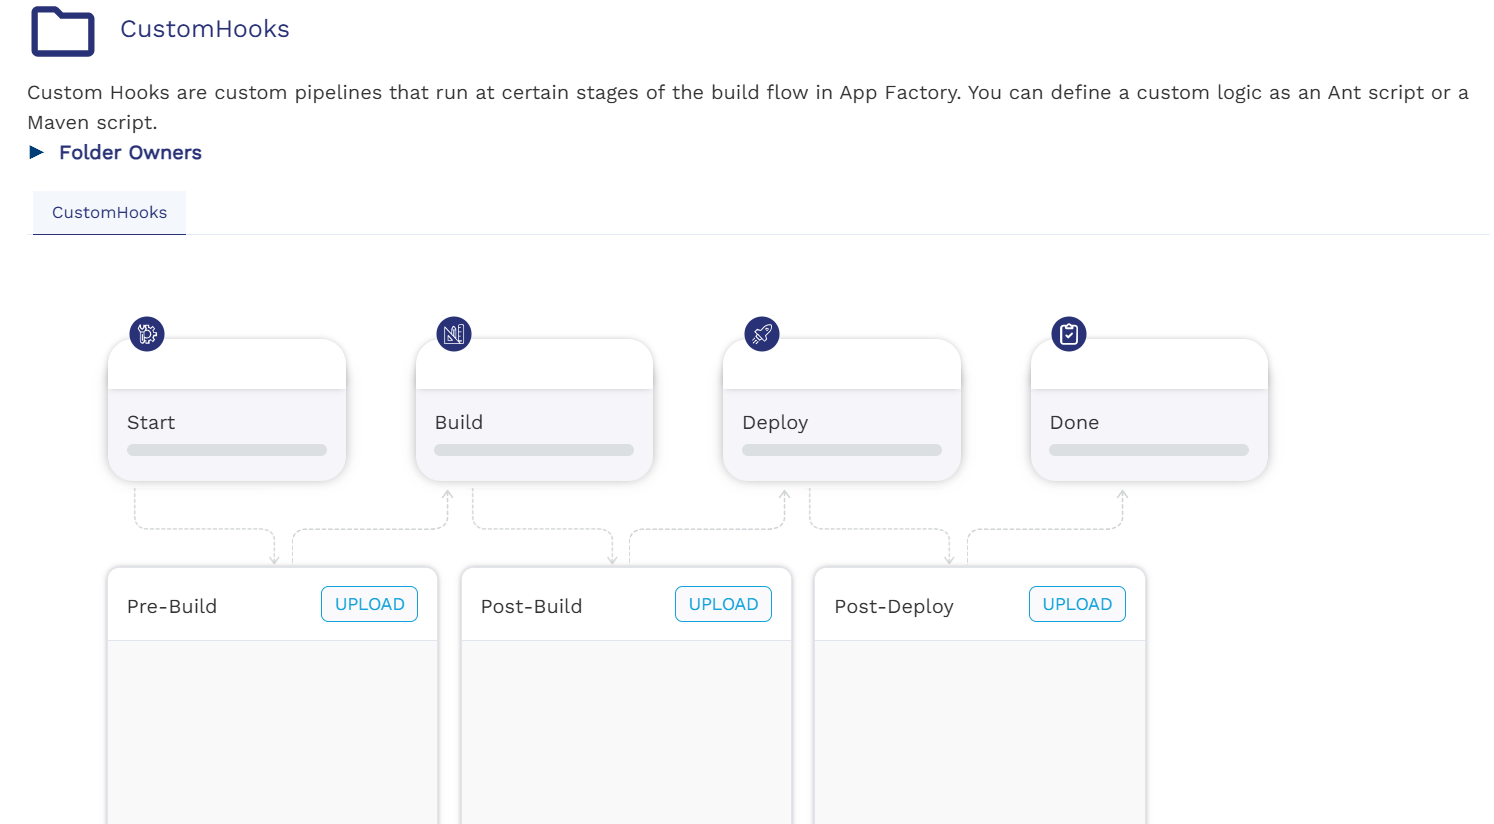The width and height of the screenshot is (1494, 824).
Task: Click the Deploy stage rocket icon
Action: (x=762, y=334)
